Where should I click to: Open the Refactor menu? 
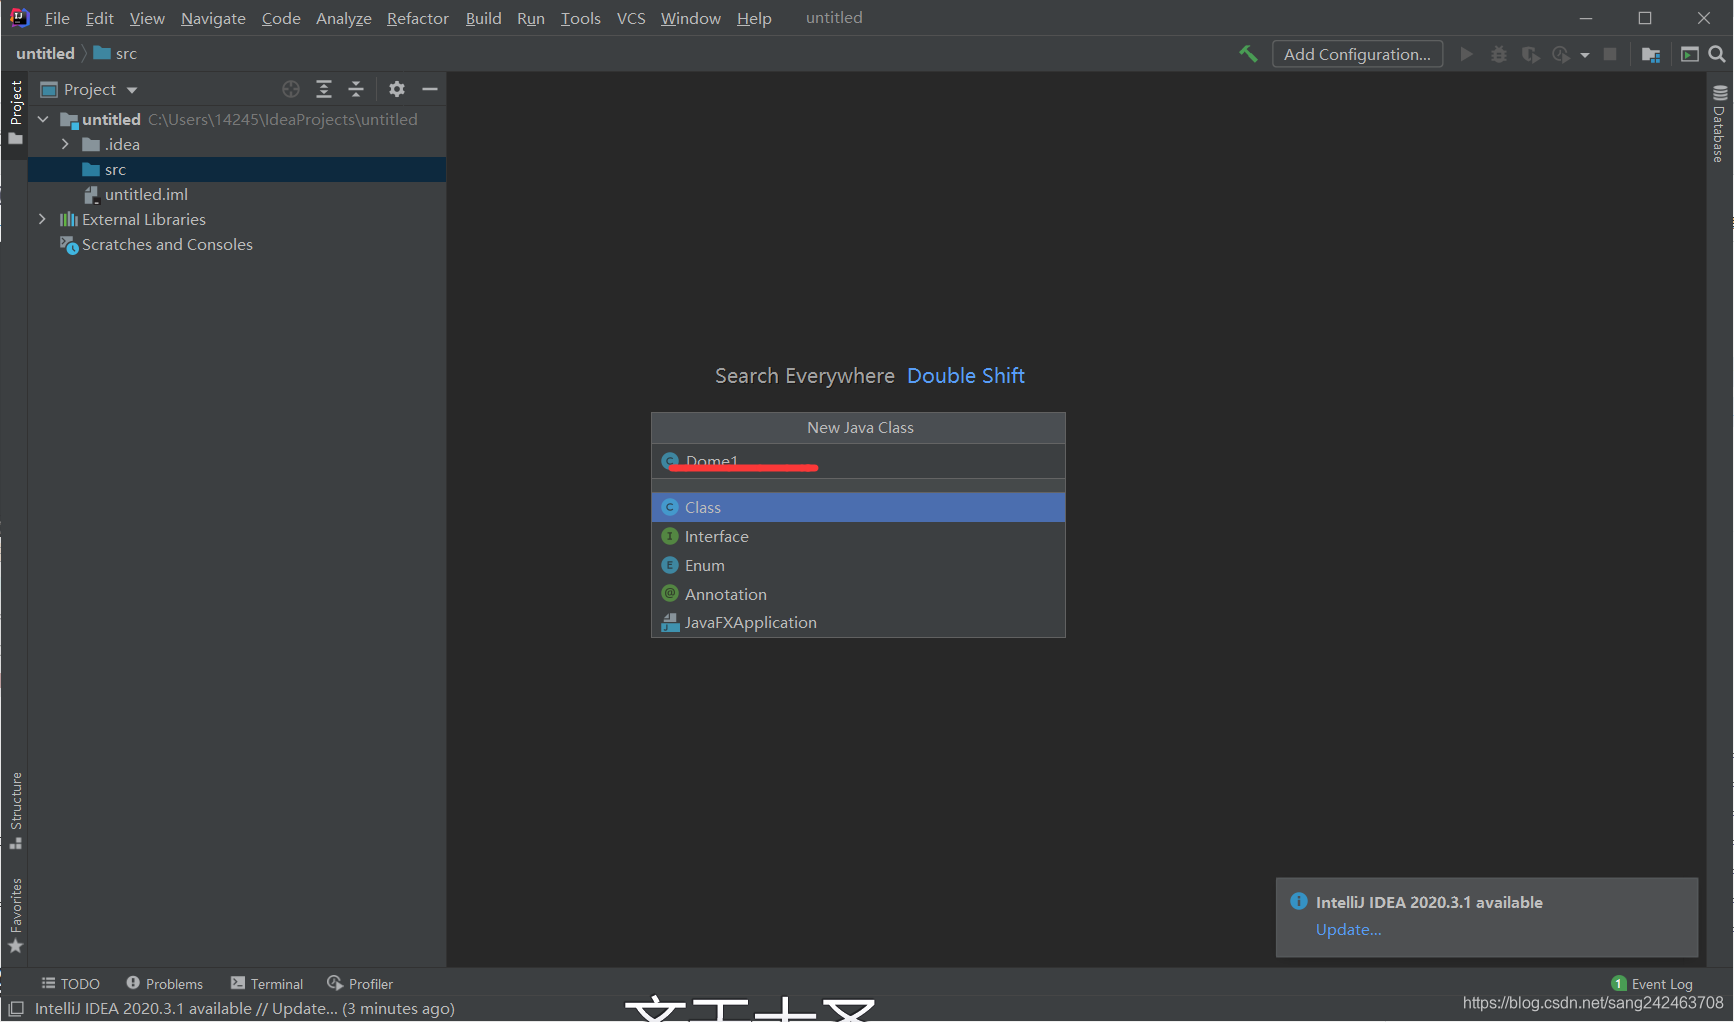coord(418,18)
